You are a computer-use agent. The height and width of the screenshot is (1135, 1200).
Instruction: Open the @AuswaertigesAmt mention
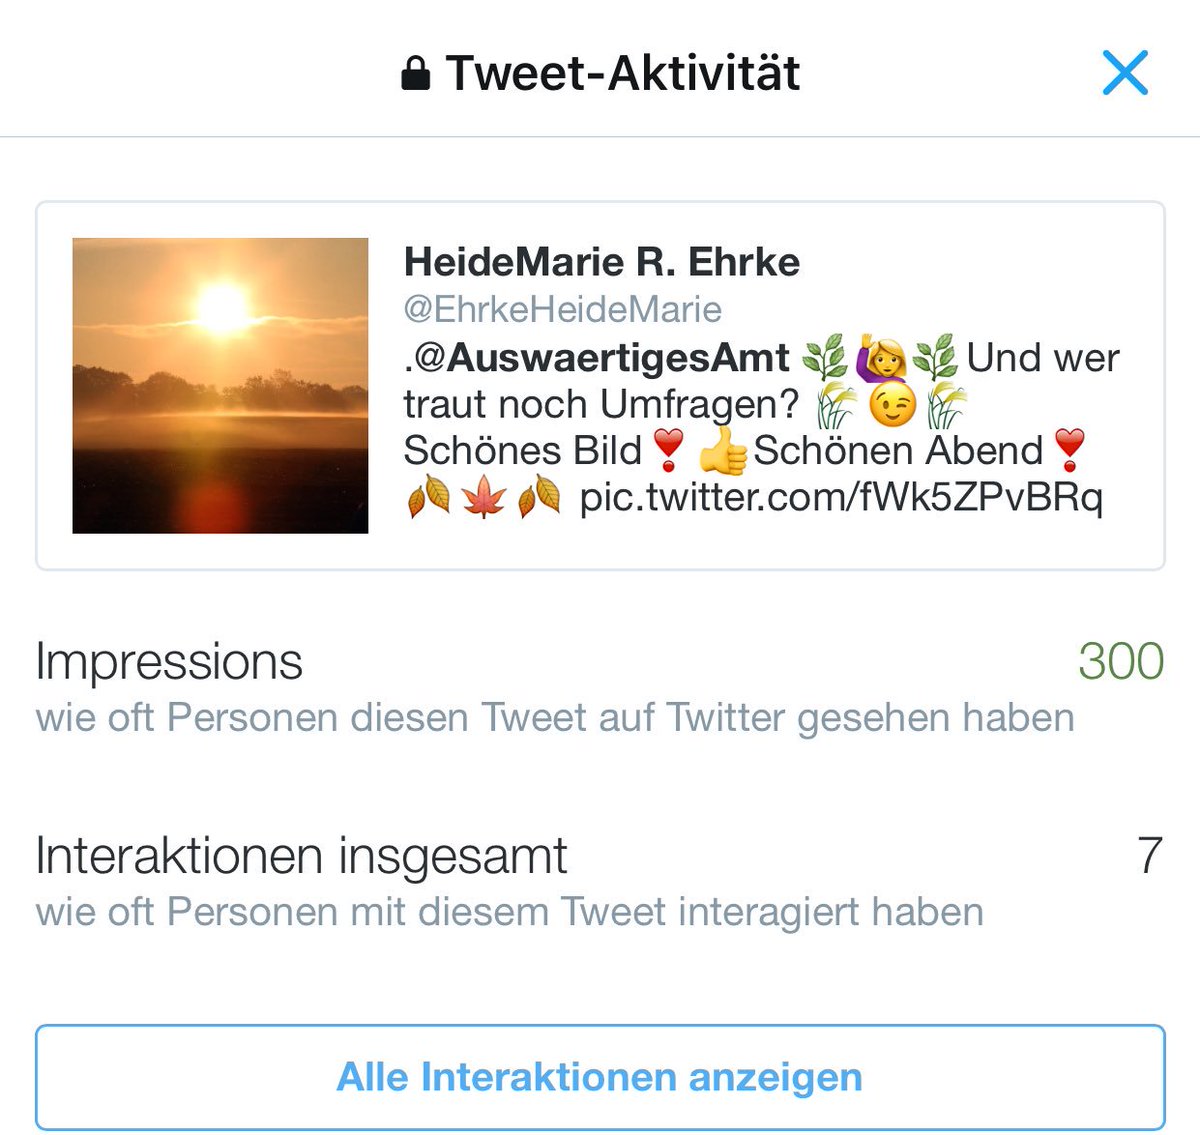click(x=601, y=357)
